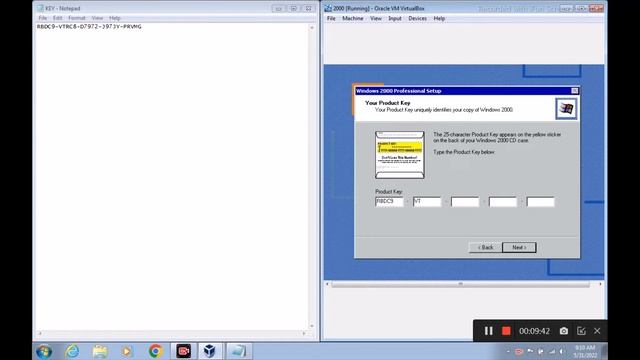This screenshot has height=360, width=640.
Task: Switch to the screen recorder taskbar app
Action: (183, 351)
